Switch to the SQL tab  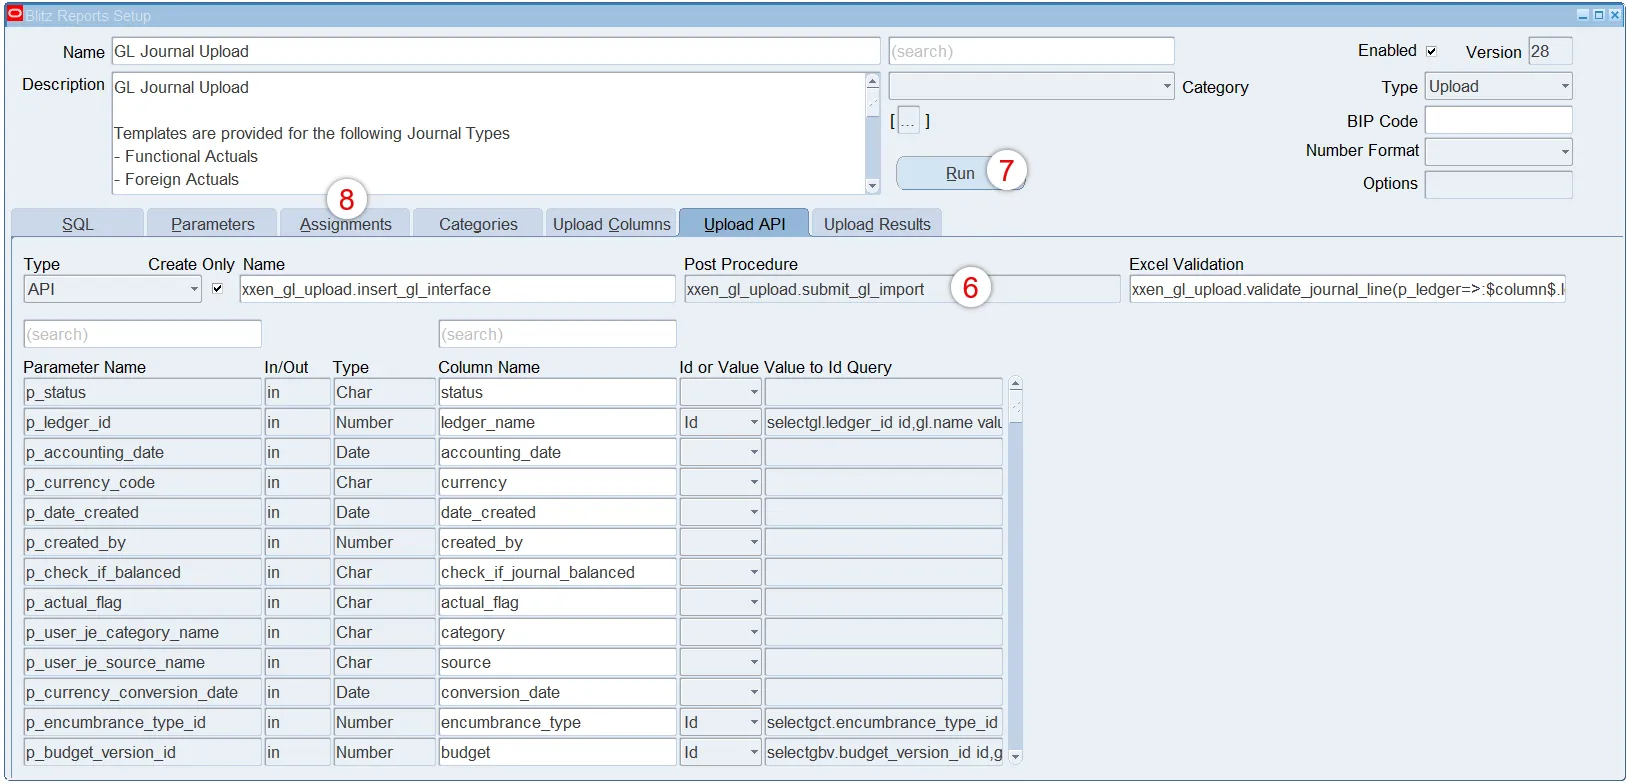point(77,224)
